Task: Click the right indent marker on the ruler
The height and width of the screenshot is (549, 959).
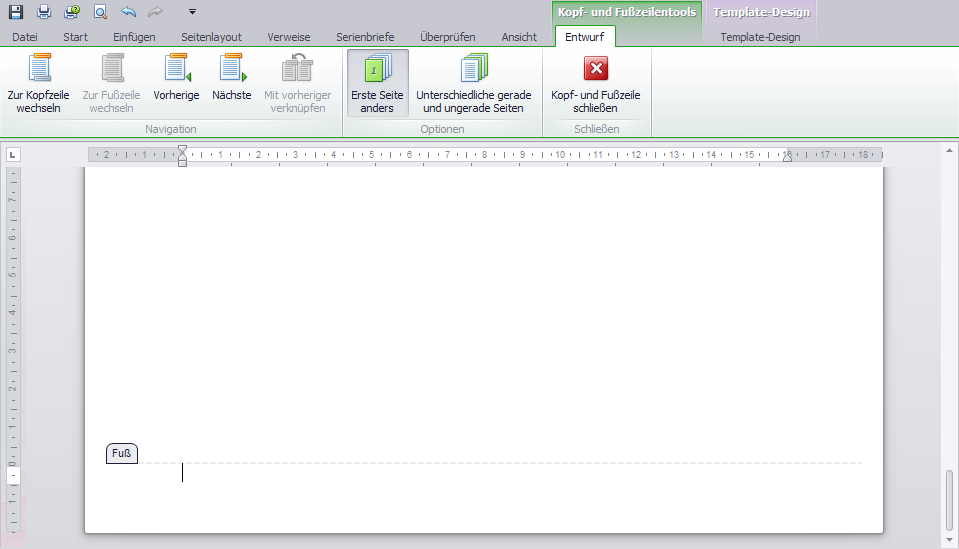Action: click(788, 157)
